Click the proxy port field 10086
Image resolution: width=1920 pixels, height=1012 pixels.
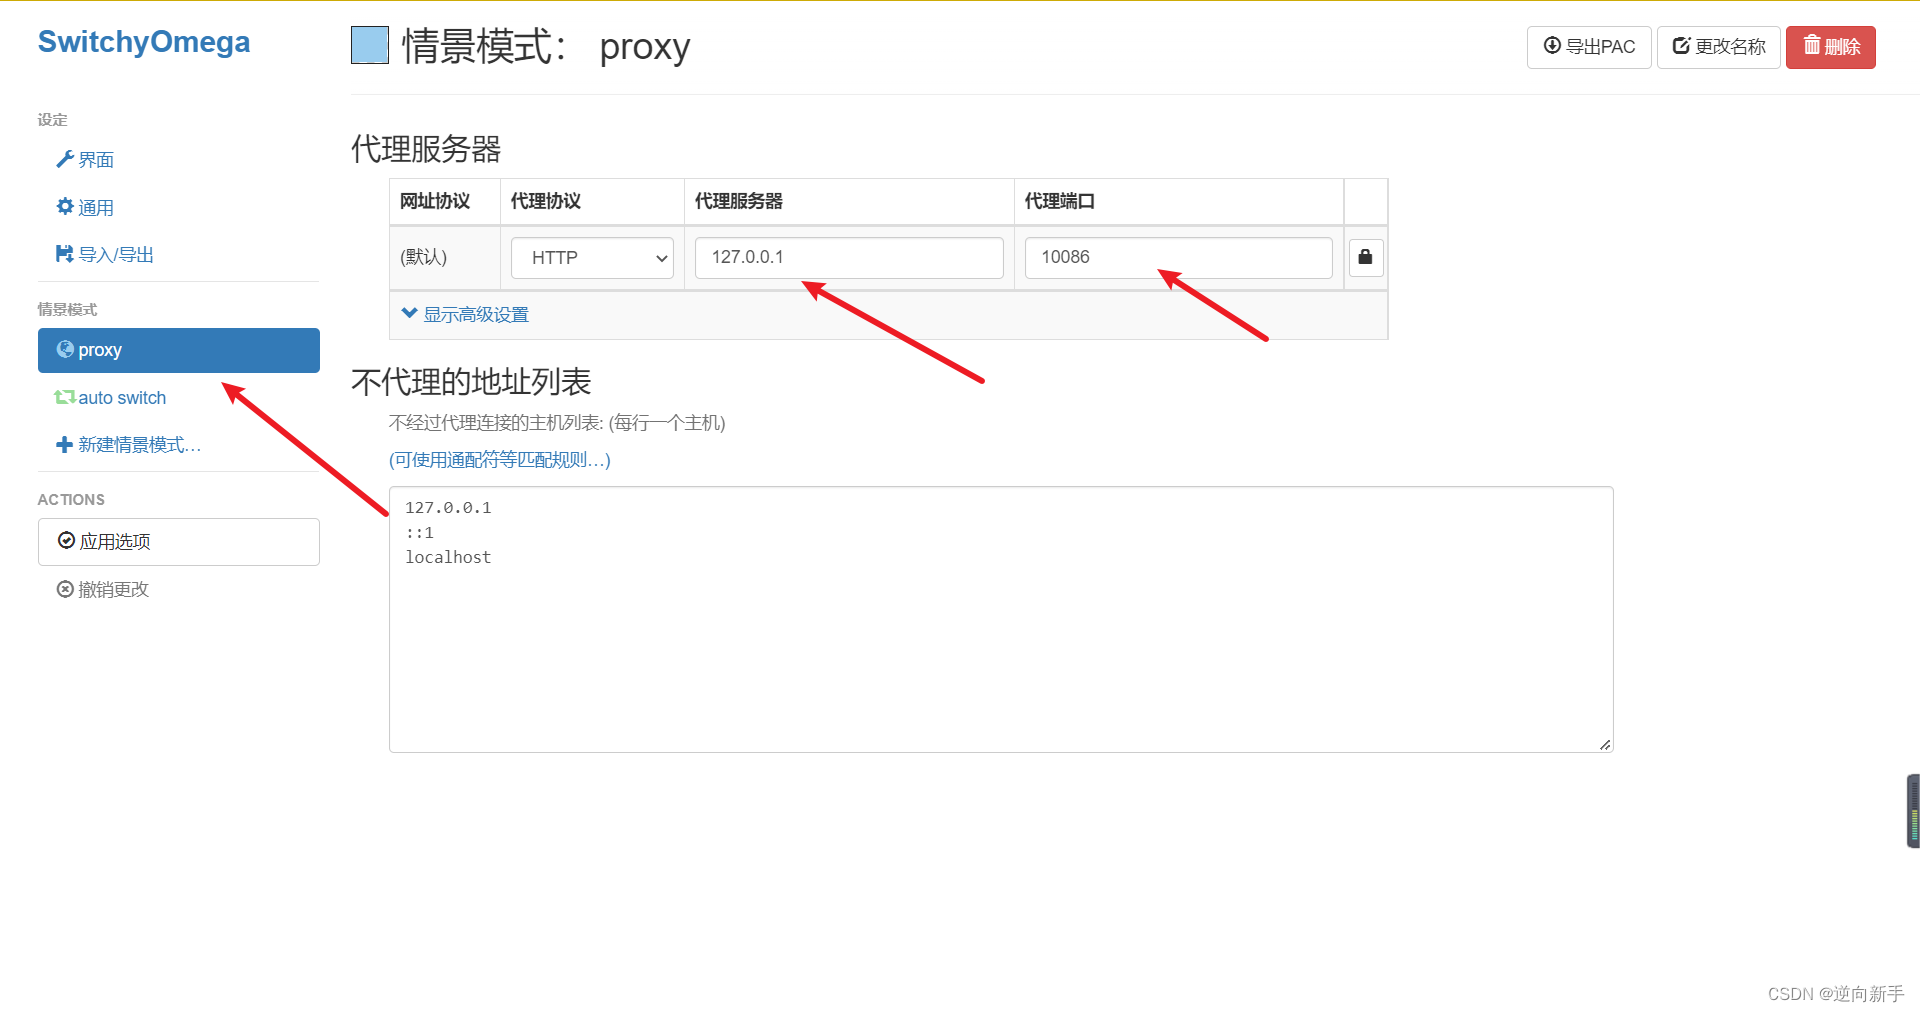pos(1179,258)
